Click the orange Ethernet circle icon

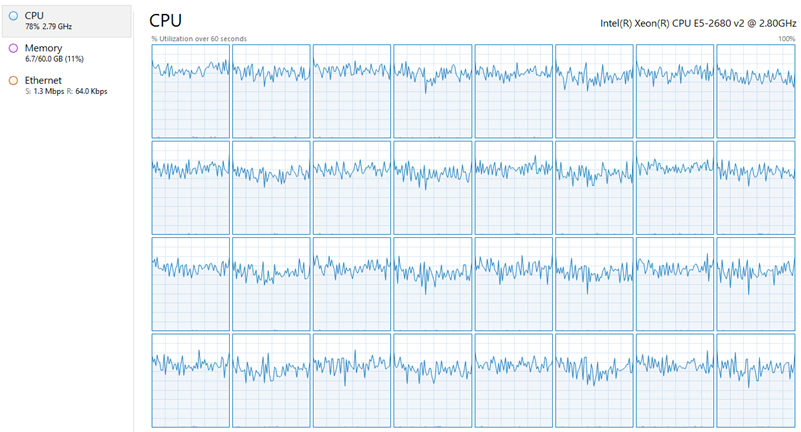(x=13, y=80)
